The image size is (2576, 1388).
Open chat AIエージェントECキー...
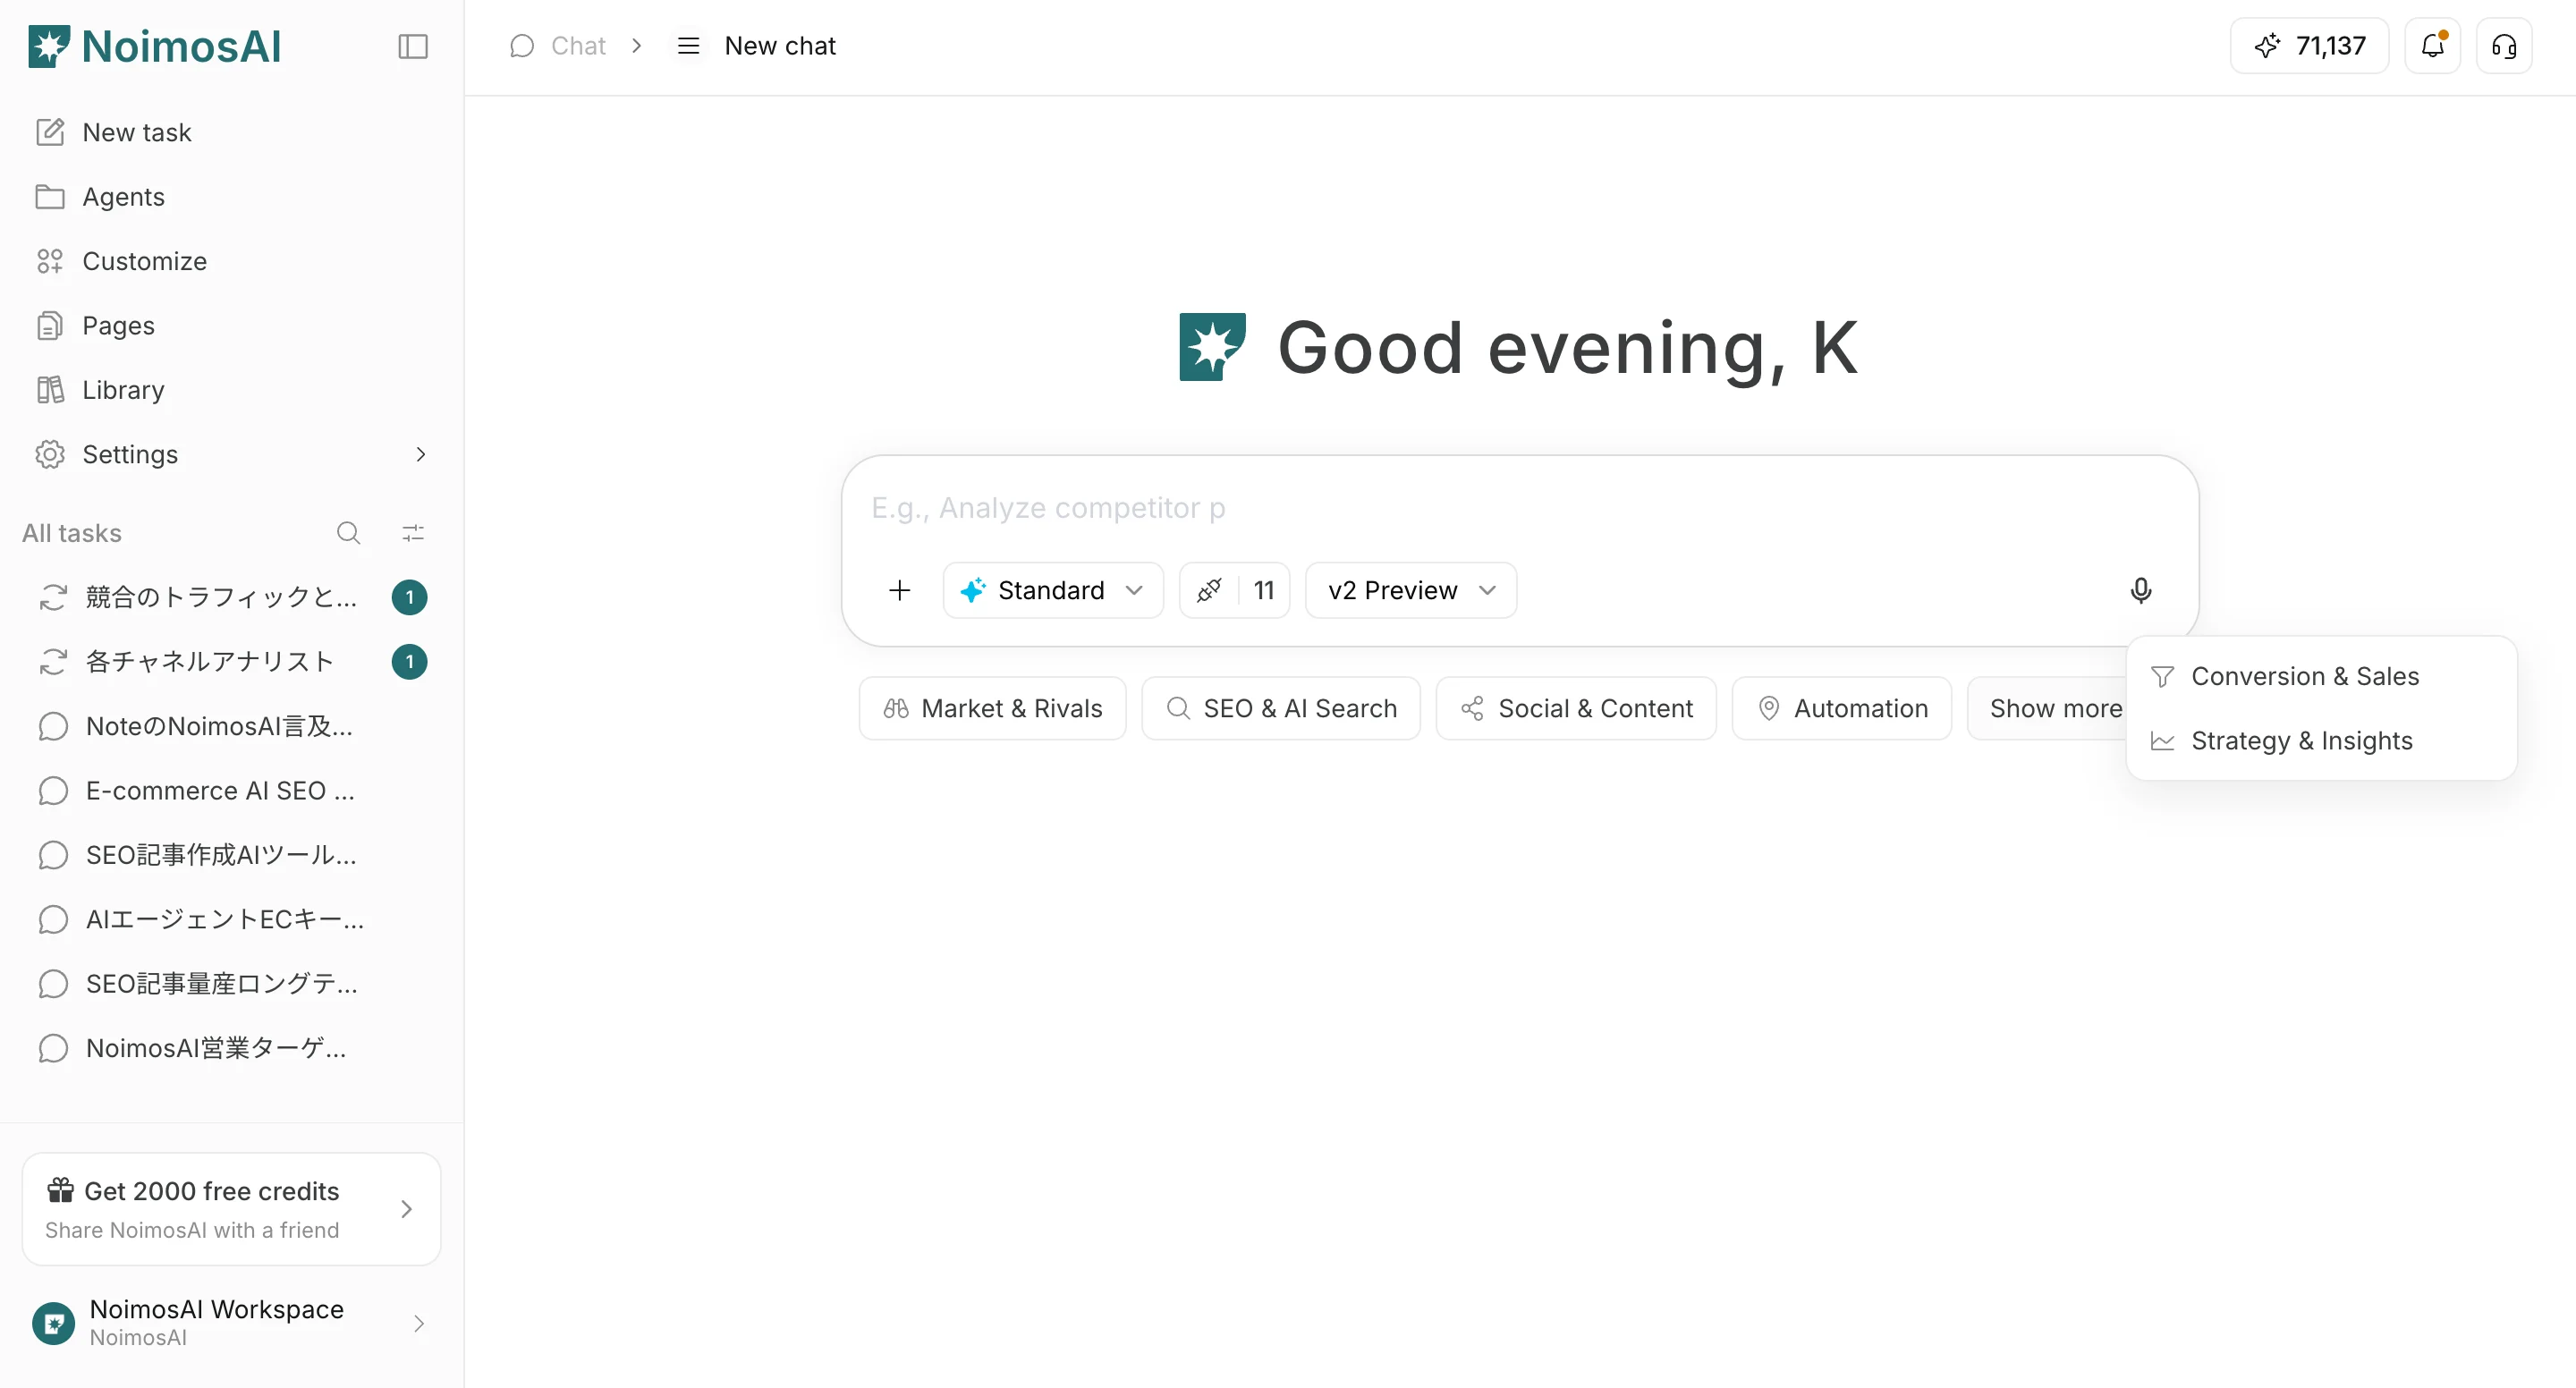click(x=232, y=919)
